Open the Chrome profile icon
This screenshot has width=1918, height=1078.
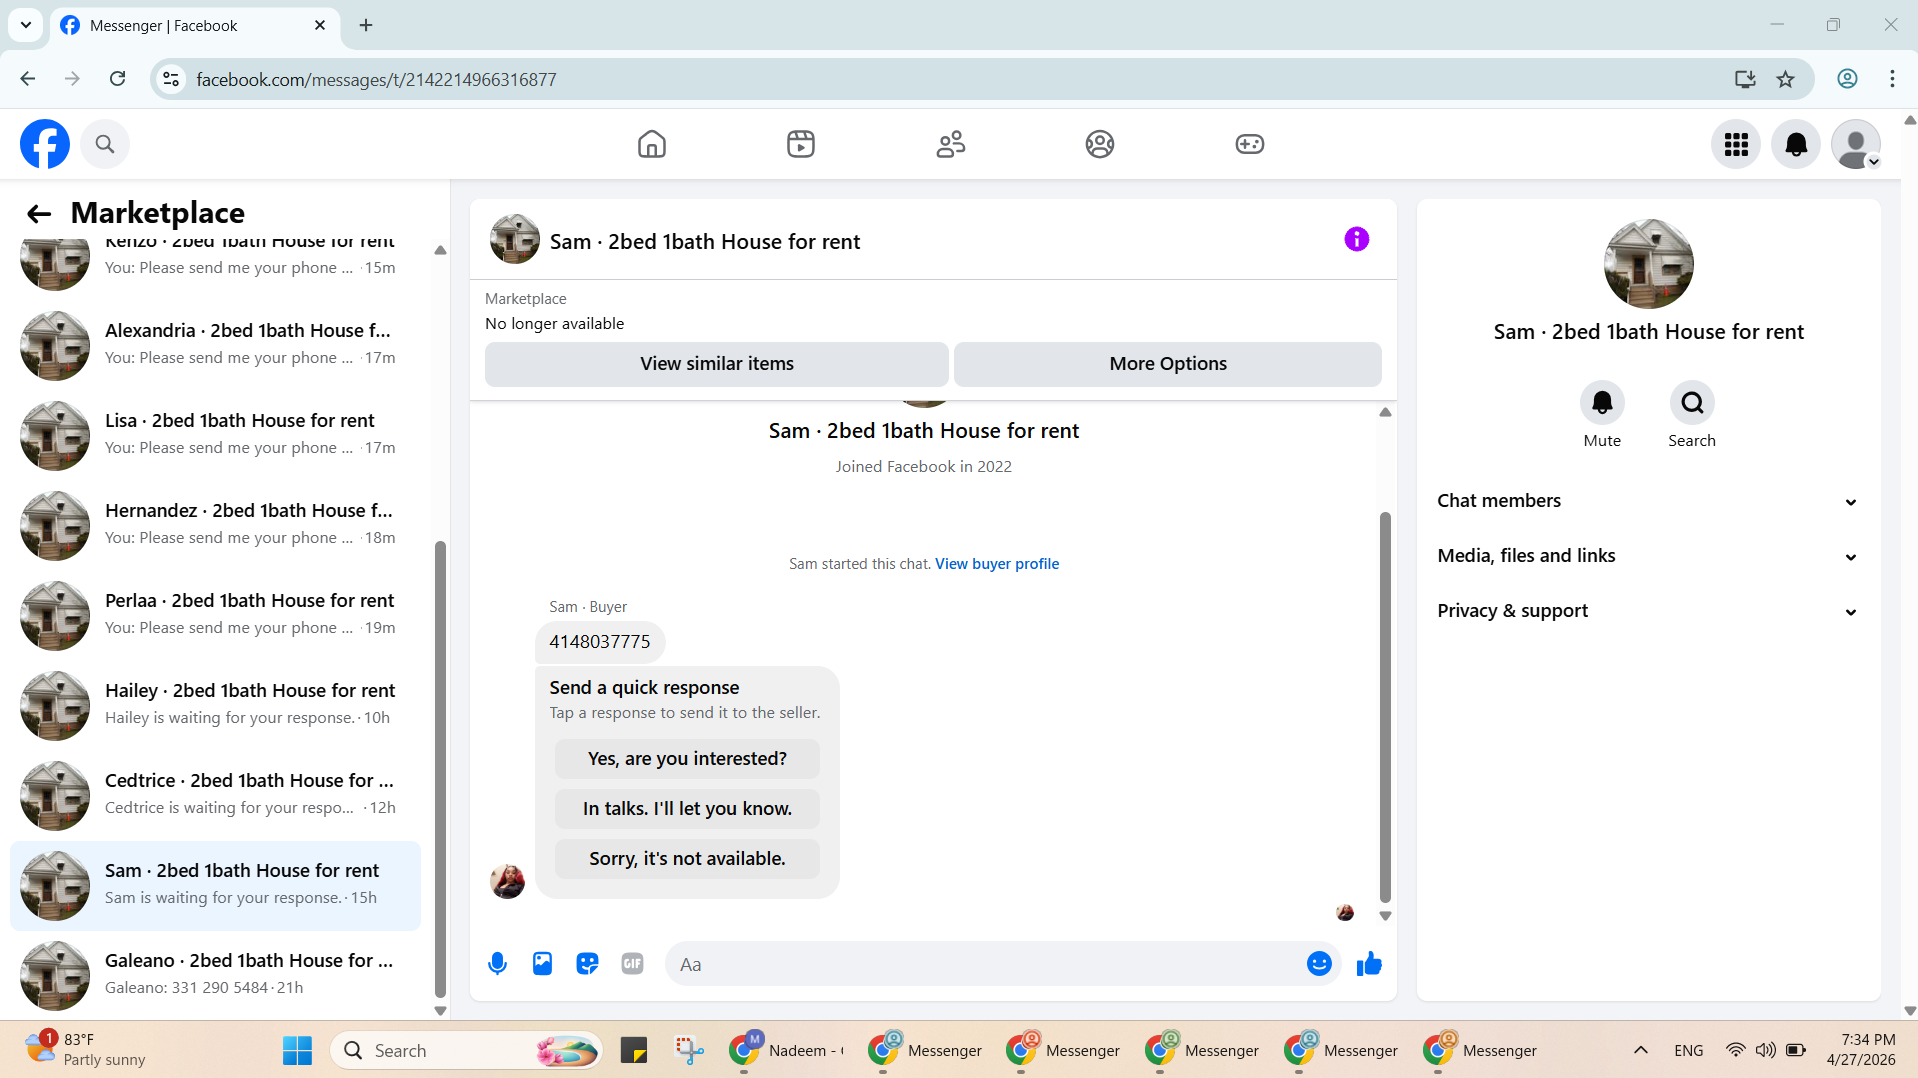(x=1848, y=79)
